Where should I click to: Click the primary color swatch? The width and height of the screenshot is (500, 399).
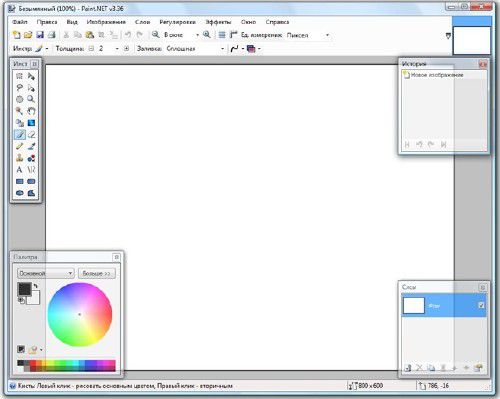coord(24,289)
